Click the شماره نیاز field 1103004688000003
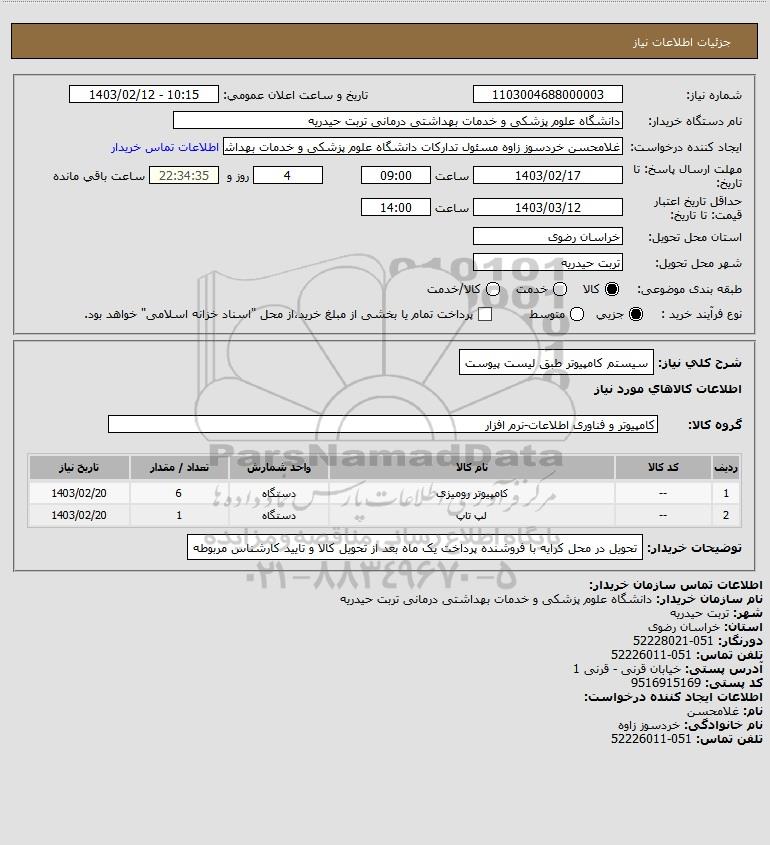The height and width of the screenshot is (845, 770). point(547,94)
